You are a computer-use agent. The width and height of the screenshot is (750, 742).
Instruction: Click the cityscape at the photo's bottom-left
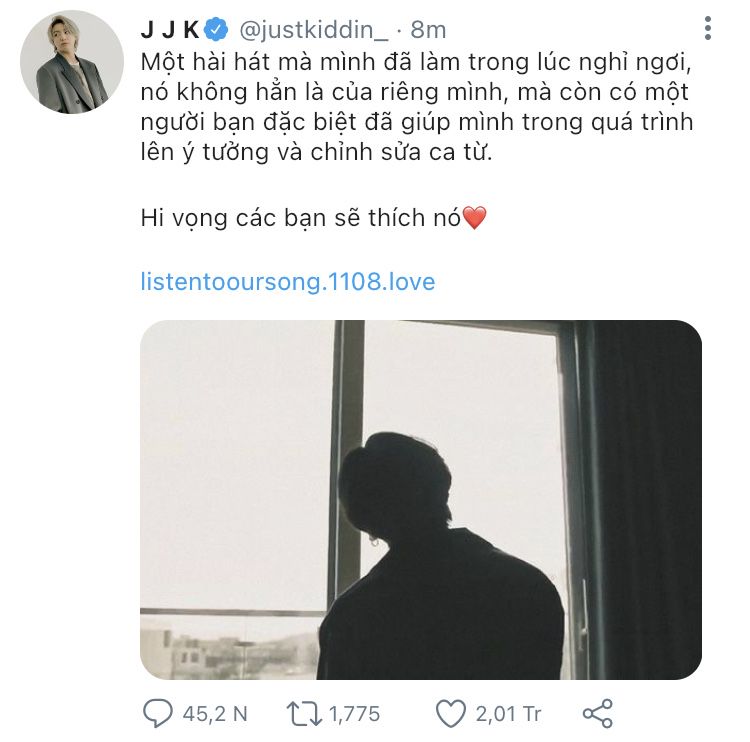tap(230, 653)
